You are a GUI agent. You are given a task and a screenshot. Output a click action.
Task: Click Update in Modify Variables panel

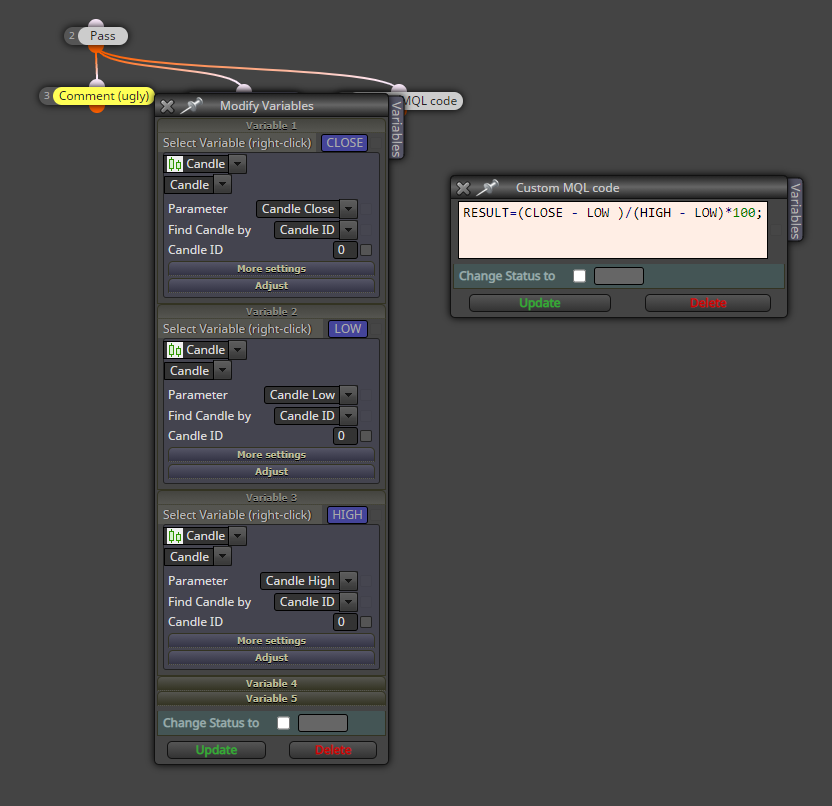pyautogui.click(x=216, y=750)
